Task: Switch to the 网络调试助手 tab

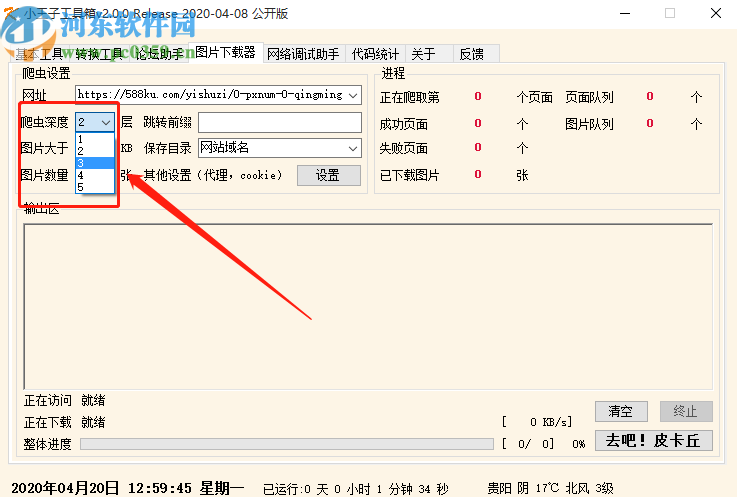Action: tap(303, 54)
